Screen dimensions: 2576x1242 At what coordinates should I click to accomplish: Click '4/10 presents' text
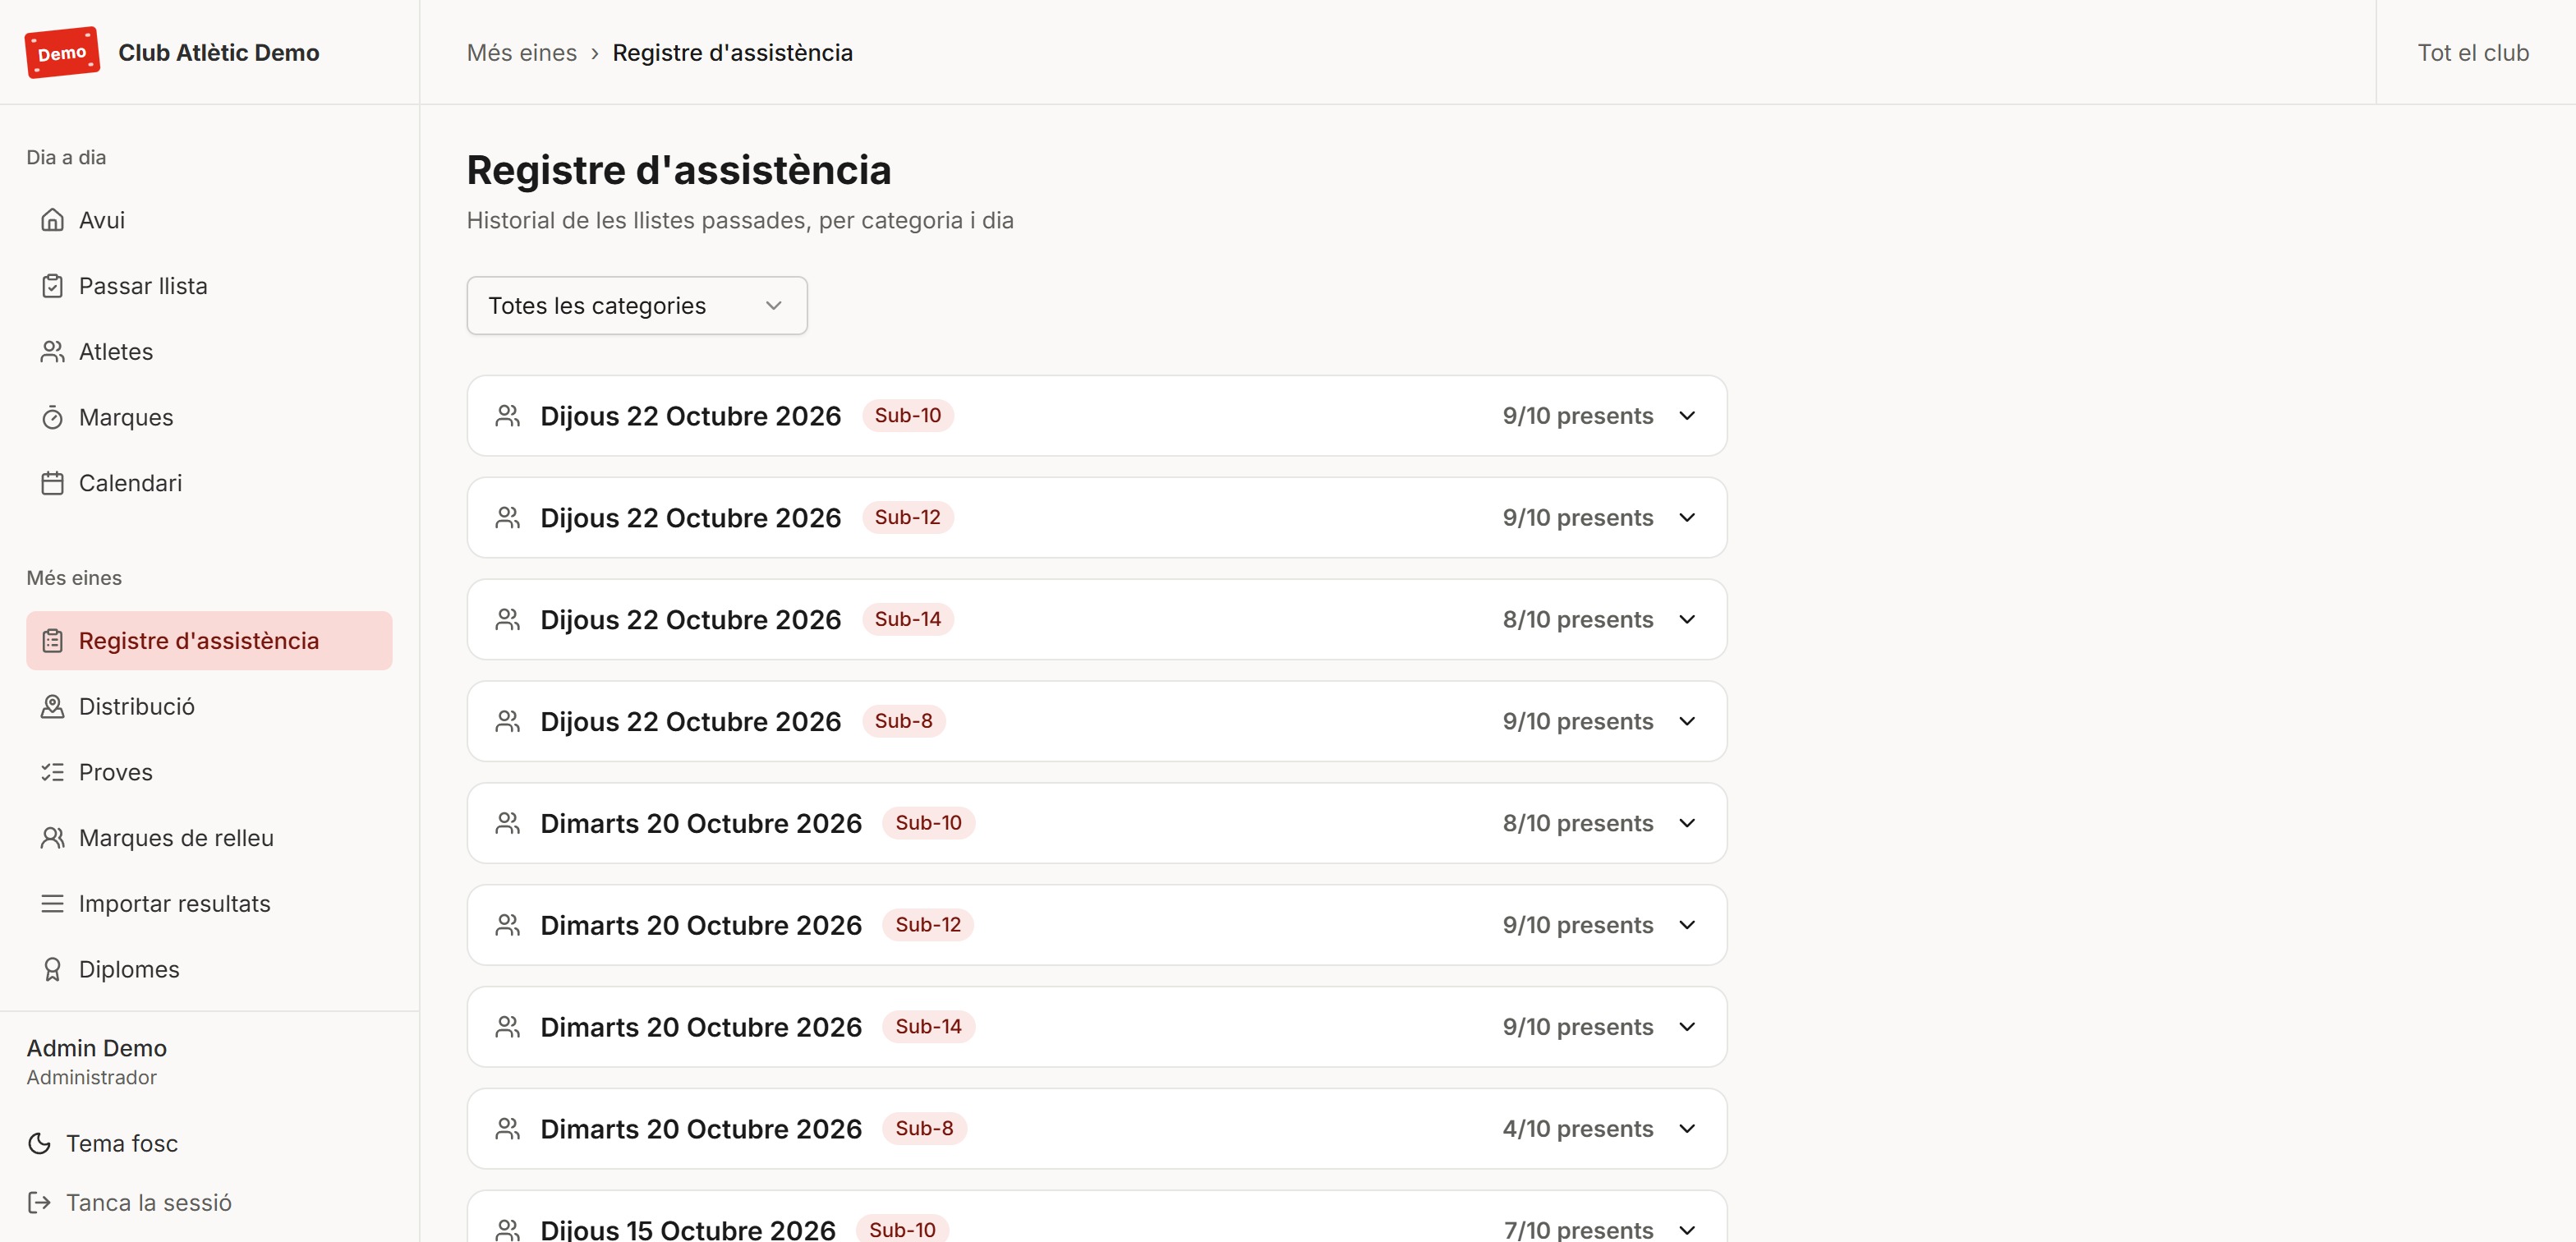(x=1577, y=1129)
